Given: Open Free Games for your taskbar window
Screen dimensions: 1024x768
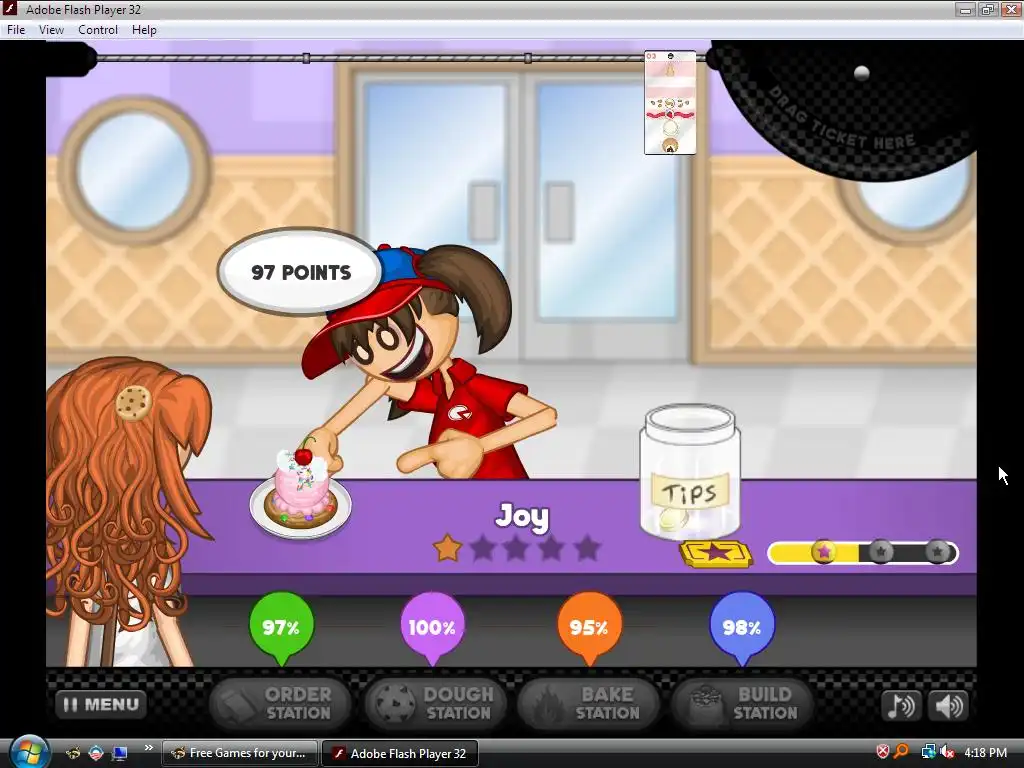Looking at the screenshot, I should pyautogui.click(x=240, y=753).
